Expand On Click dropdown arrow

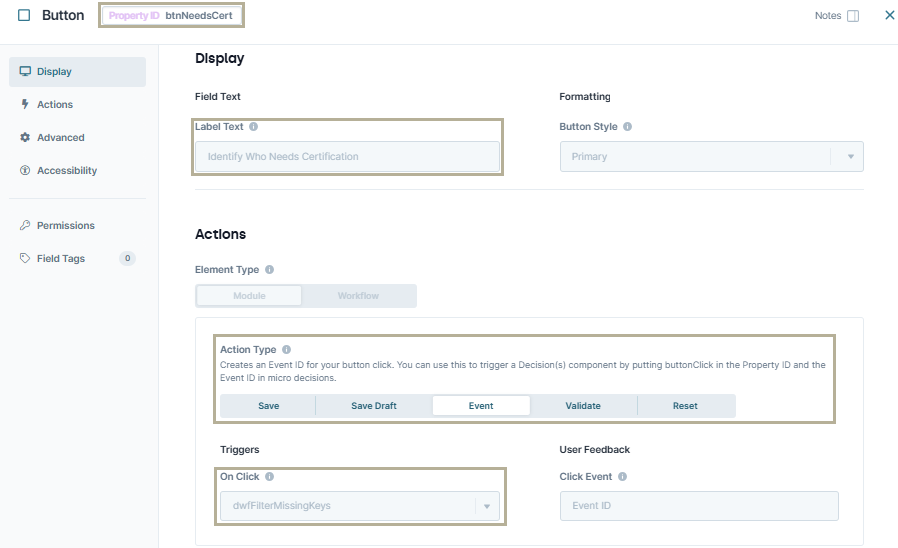coord(487,506)
